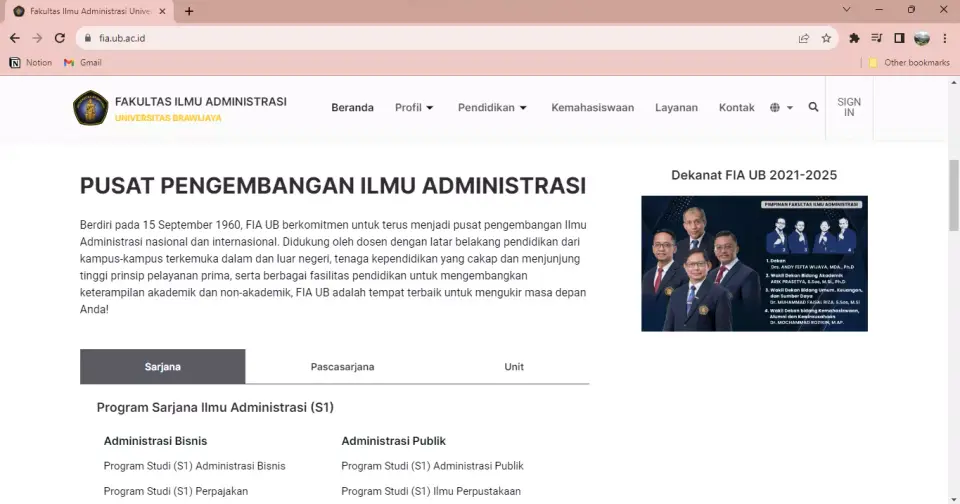This screenshot has height=504, width=960.
Task: Open the Kemahasiswaan menu item
Action: [x=592, y=107]
